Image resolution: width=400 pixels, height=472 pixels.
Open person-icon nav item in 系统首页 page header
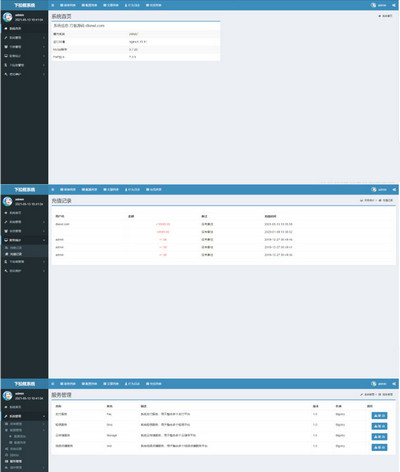[132, 5]
